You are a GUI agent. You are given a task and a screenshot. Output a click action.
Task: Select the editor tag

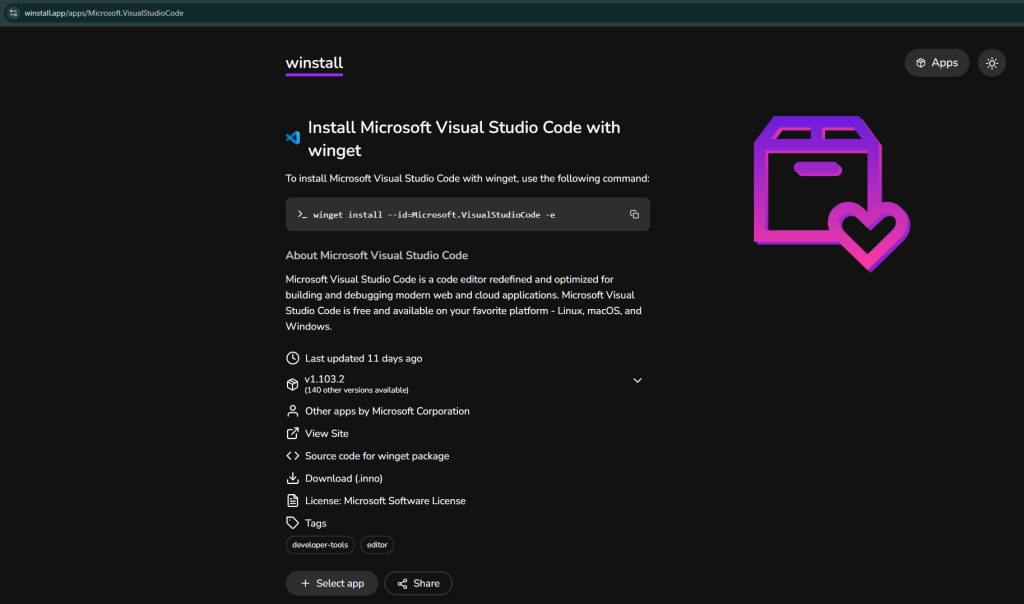[377, 545]
